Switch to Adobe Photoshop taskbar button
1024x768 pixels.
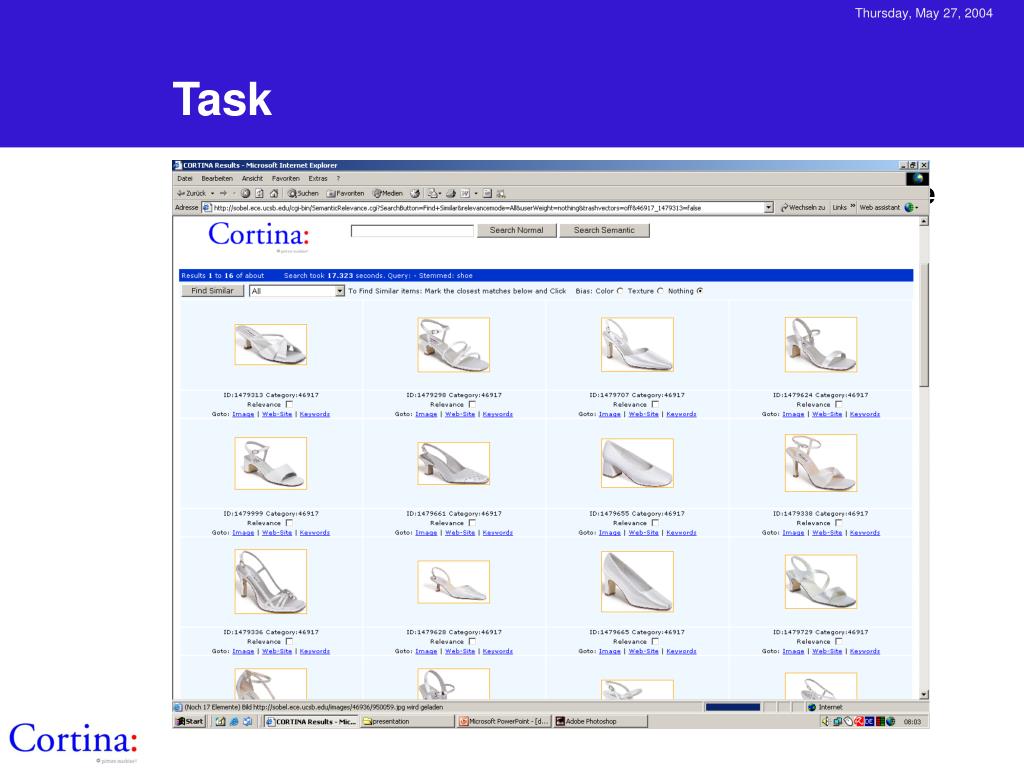click(600, 722)
